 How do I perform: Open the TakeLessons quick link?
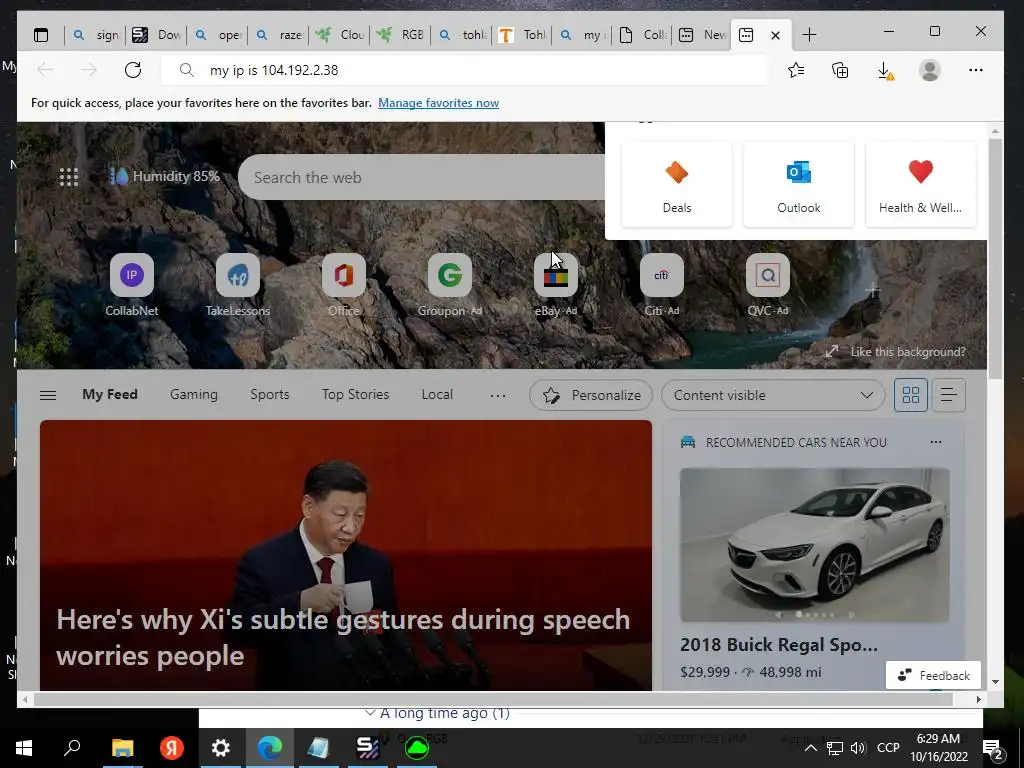pos(238,285)
